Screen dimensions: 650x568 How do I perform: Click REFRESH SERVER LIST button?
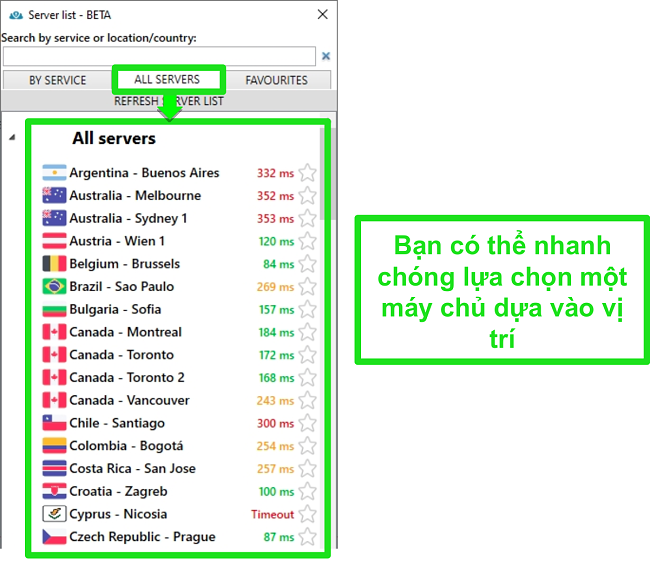(x=169, y=101)
